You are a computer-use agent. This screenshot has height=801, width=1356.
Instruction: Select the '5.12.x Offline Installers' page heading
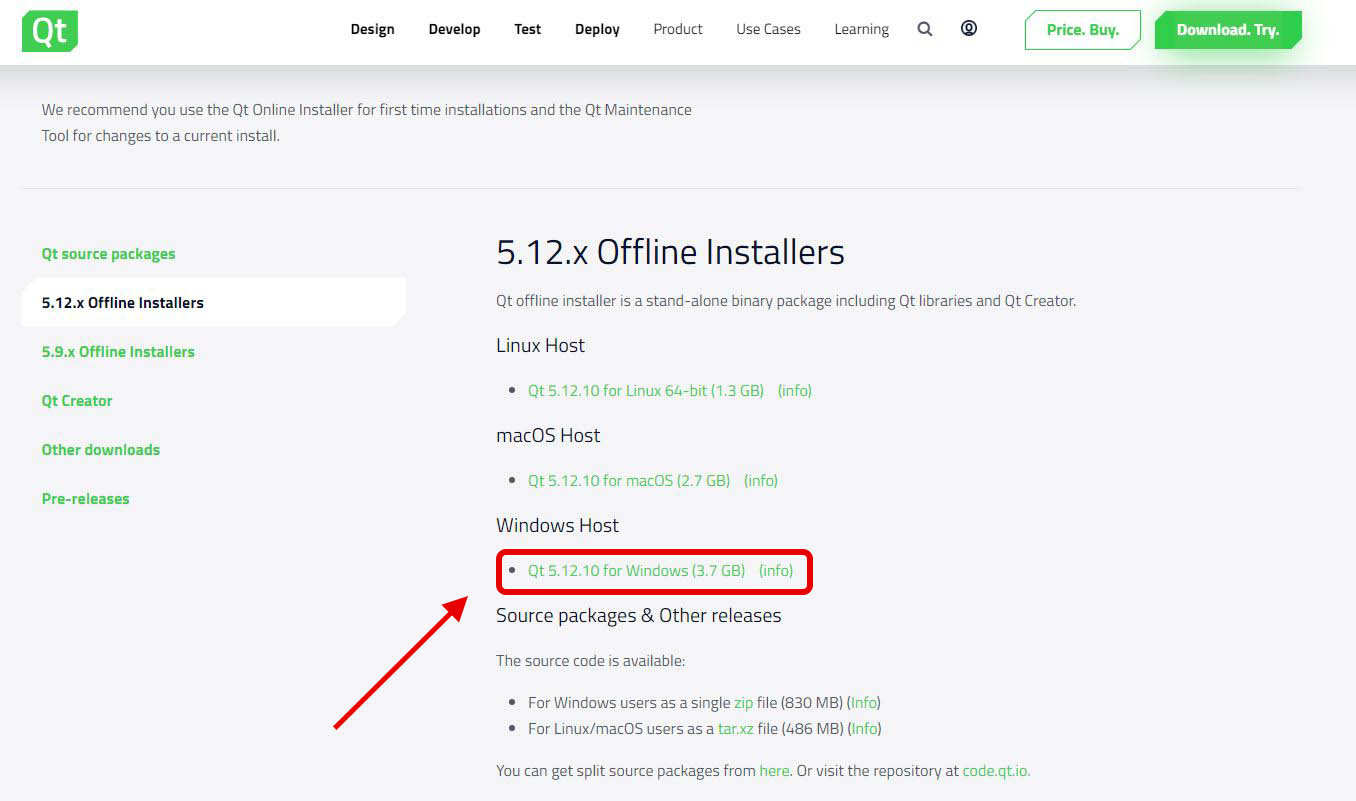tap(670, 252)
